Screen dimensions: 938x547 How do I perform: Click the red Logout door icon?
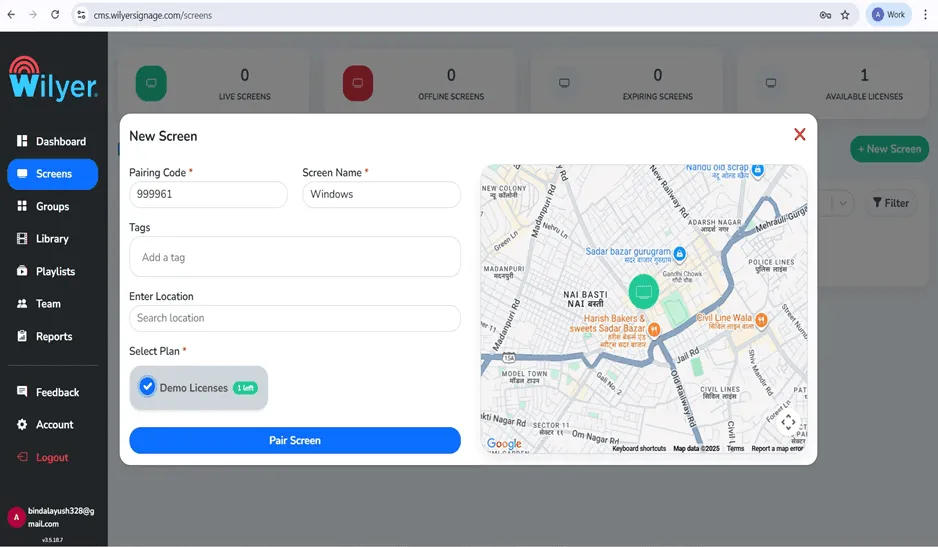[22, 457]
